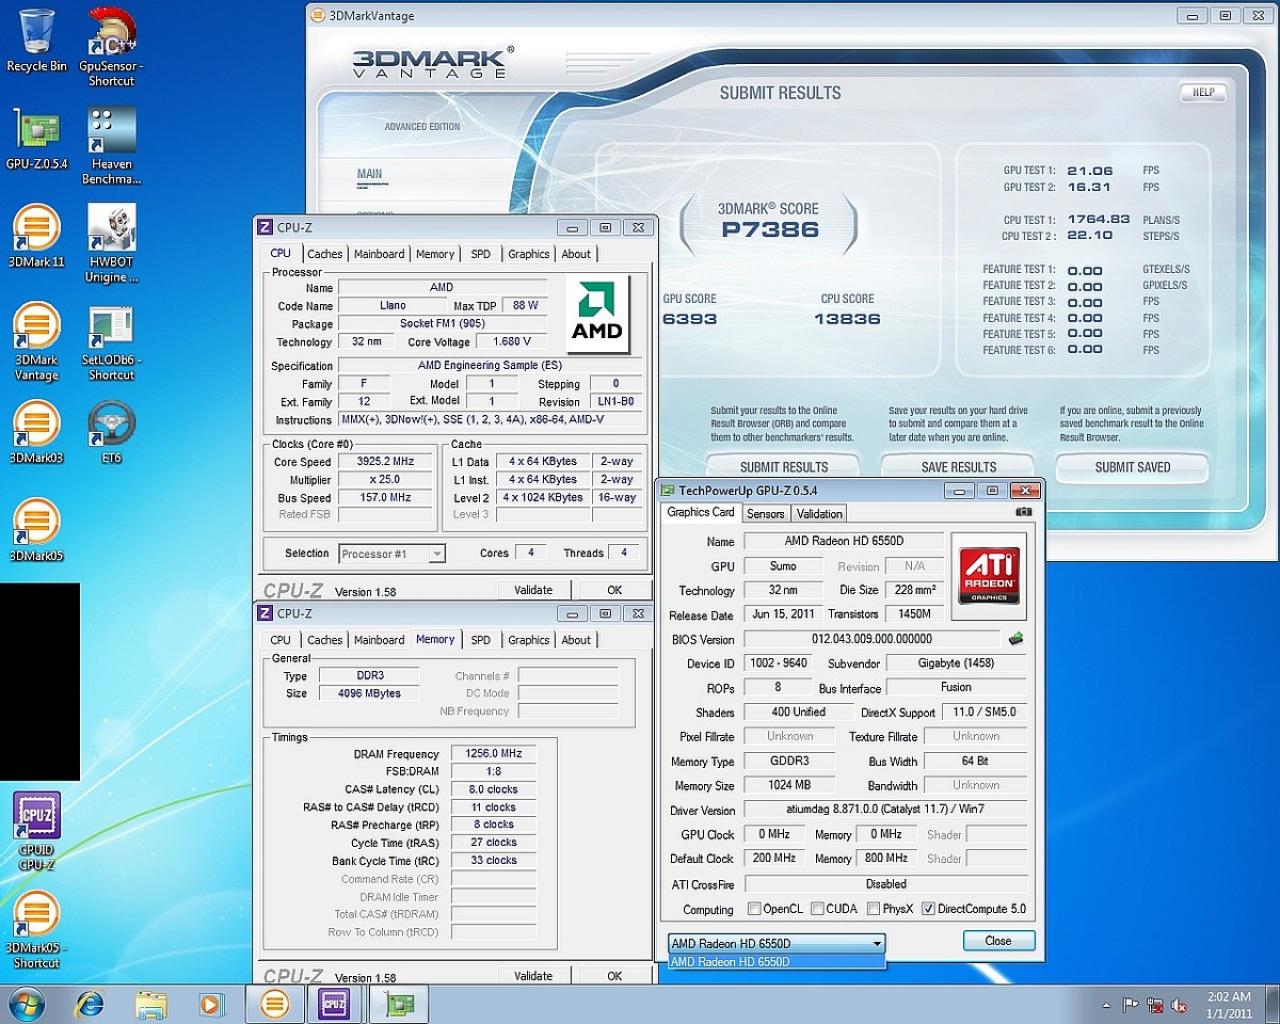1280x1024 pixels.
Task: Open the 3DMark 11 desktop shortcut
Action: click(37, 237)
